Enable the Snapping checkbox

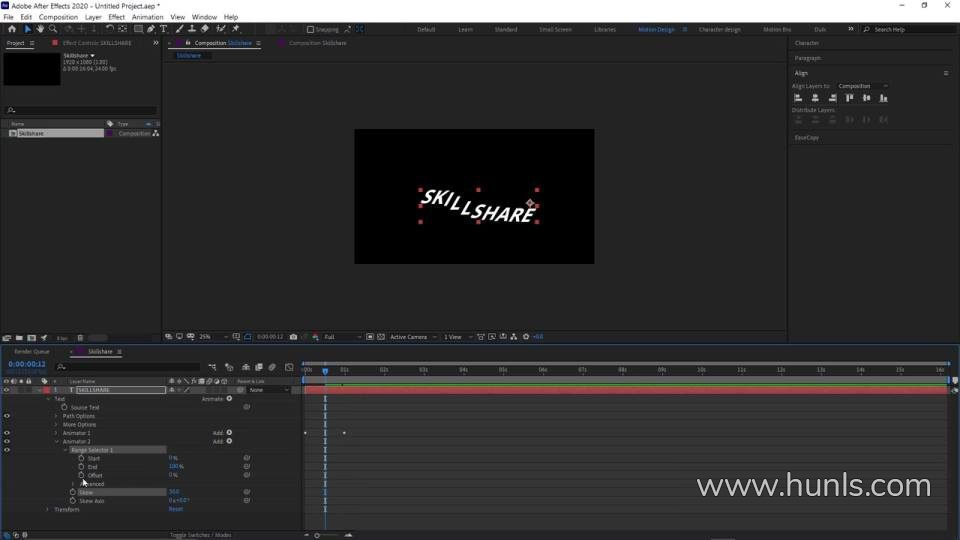coord(310,29)
